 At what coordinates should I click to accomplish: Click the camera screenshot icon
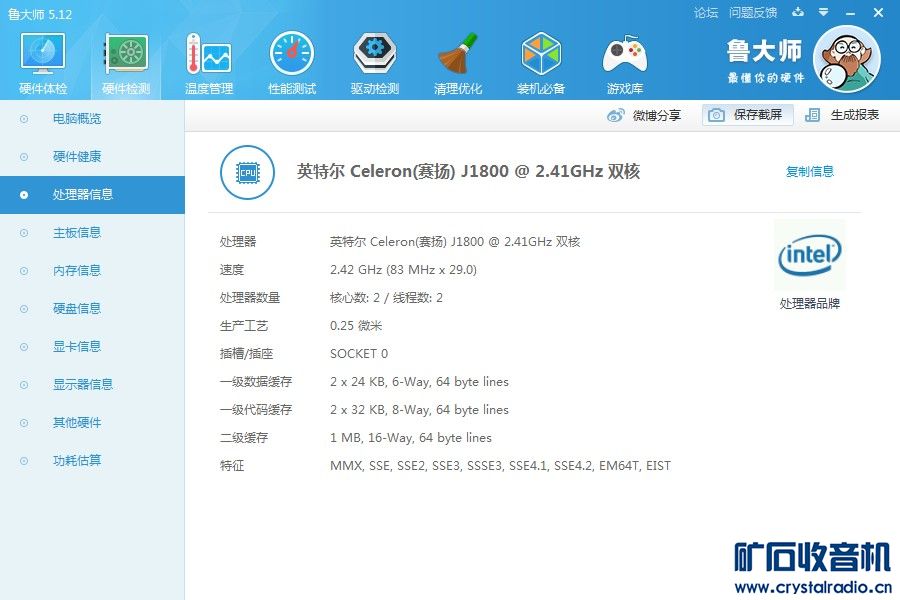[x=716, y=115]
